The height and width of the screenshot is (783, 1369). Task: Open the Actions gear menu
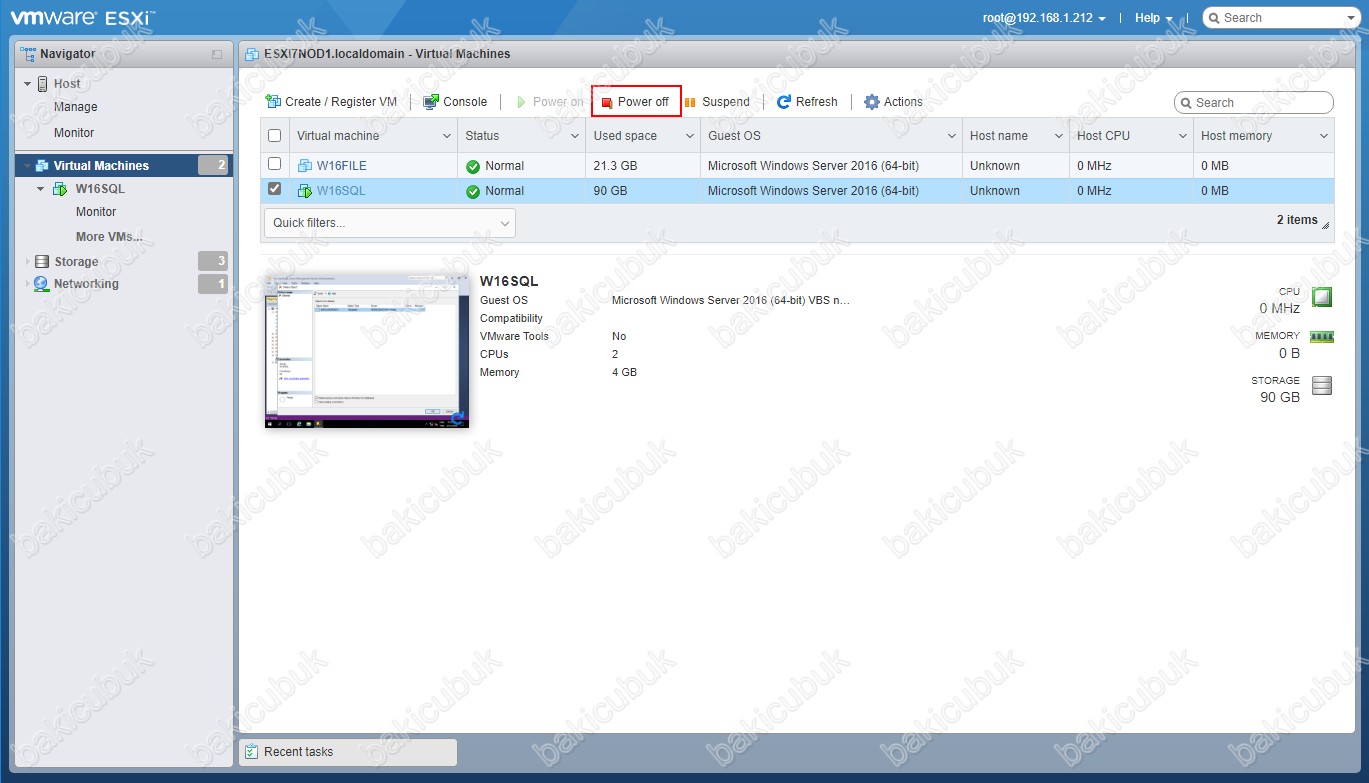(893, 102)
